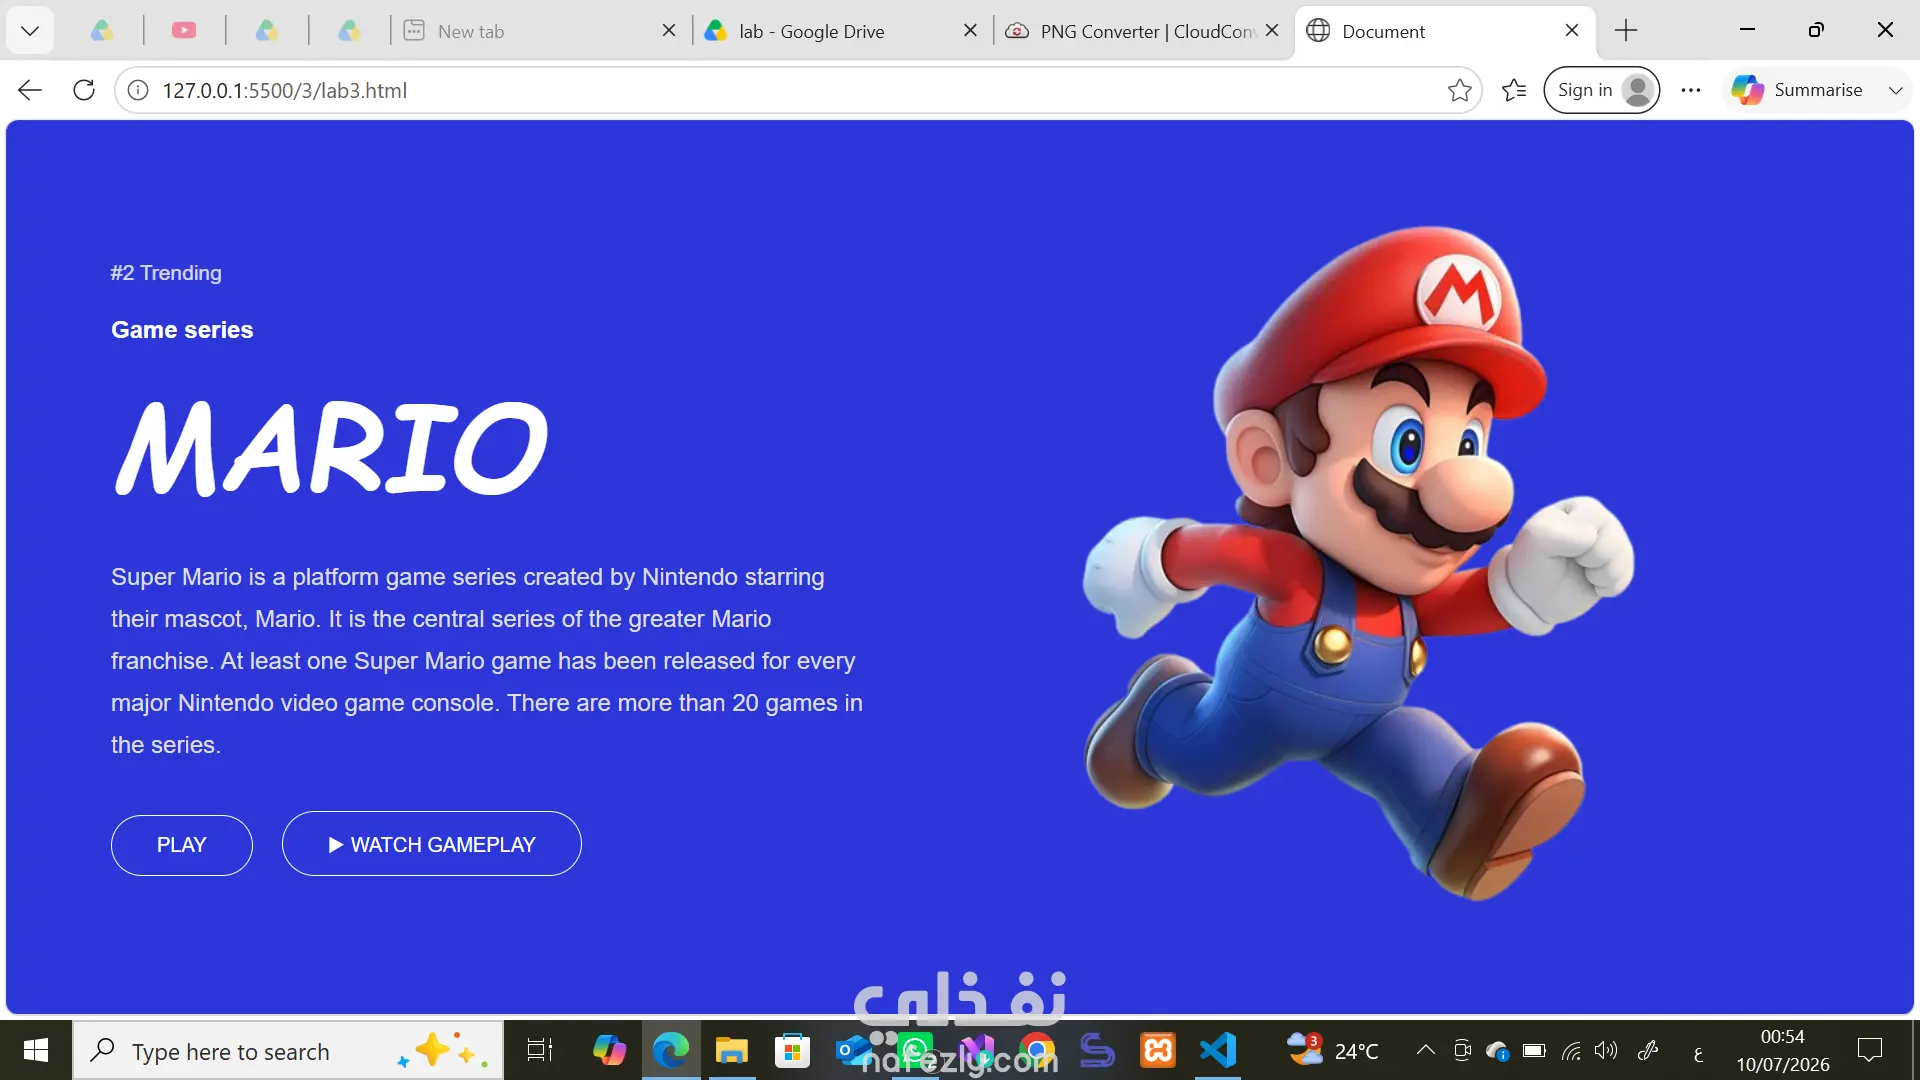Switch to the pinned YouTube tab
Screen dimensions: 1920x1080
coord(184,31)
